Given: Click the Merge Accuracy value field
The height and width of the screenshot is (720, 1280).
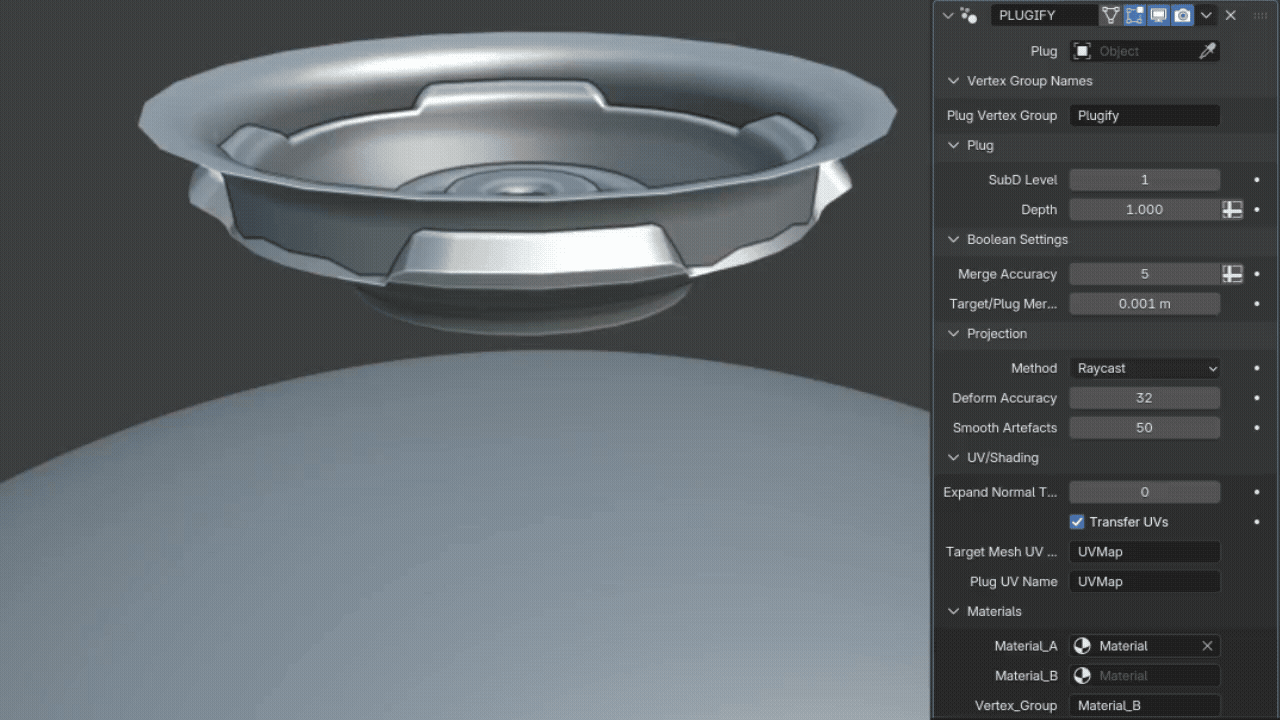Looking at the screenshot, I should point(1144,274).
